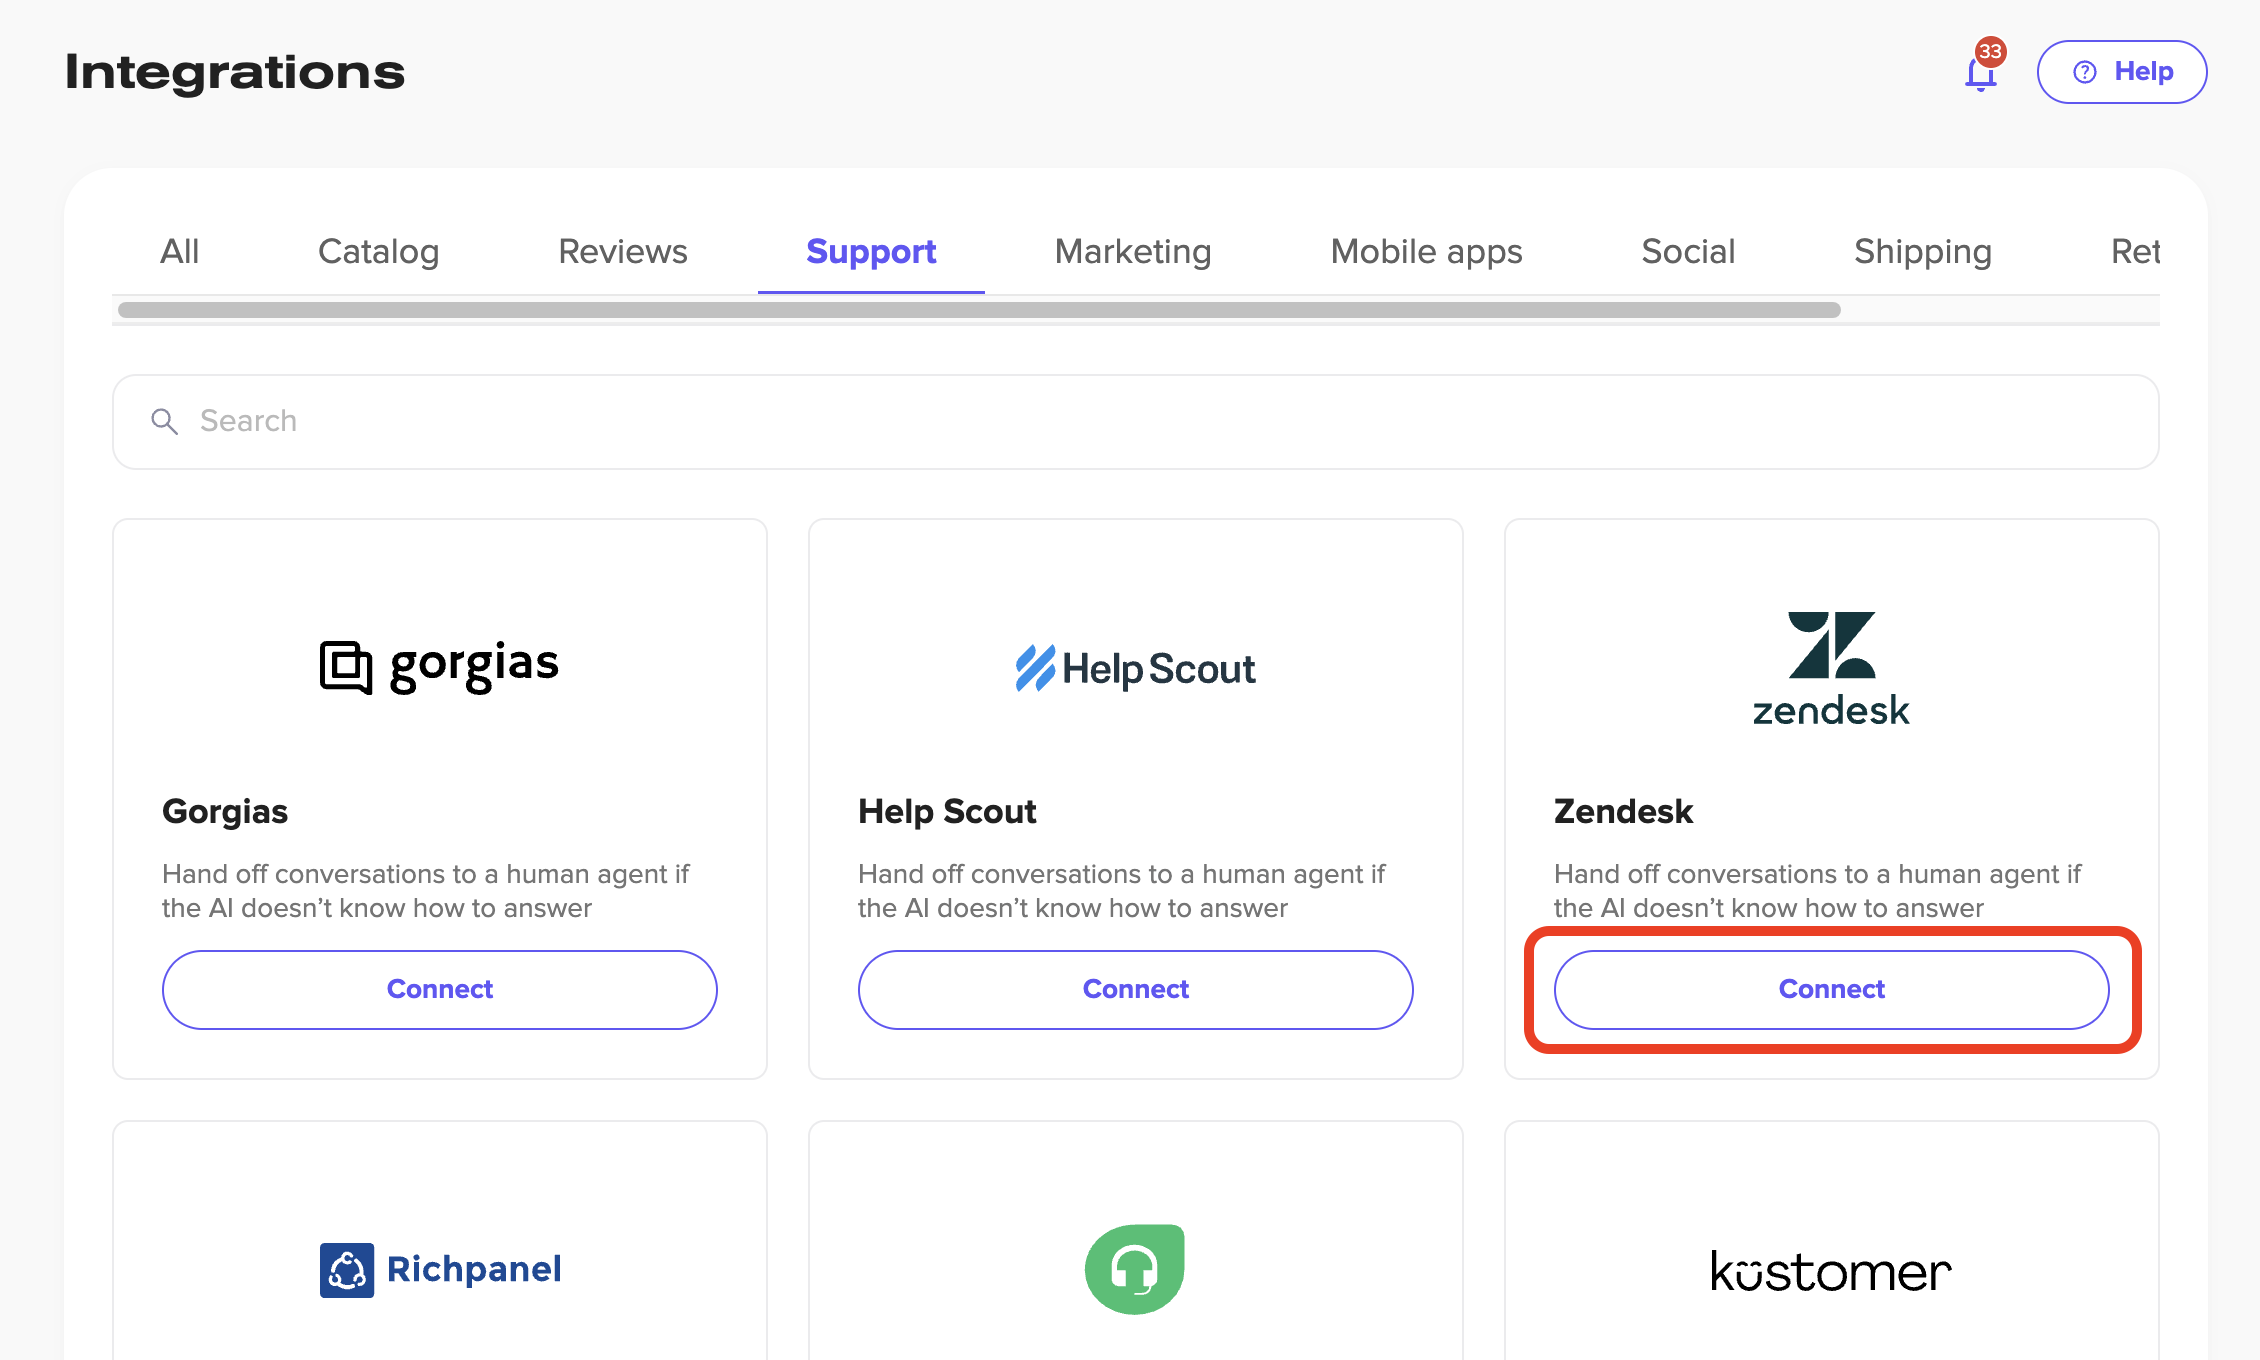Open the Reviews tab
The width and height of the screenshot is (2260, 1360).
623,251
